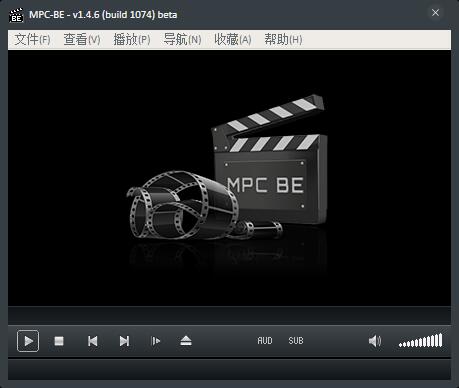The width and height of the screenshot is (459, 388).
Task: Open the 文件(F) menu
Action: point(32,40)
